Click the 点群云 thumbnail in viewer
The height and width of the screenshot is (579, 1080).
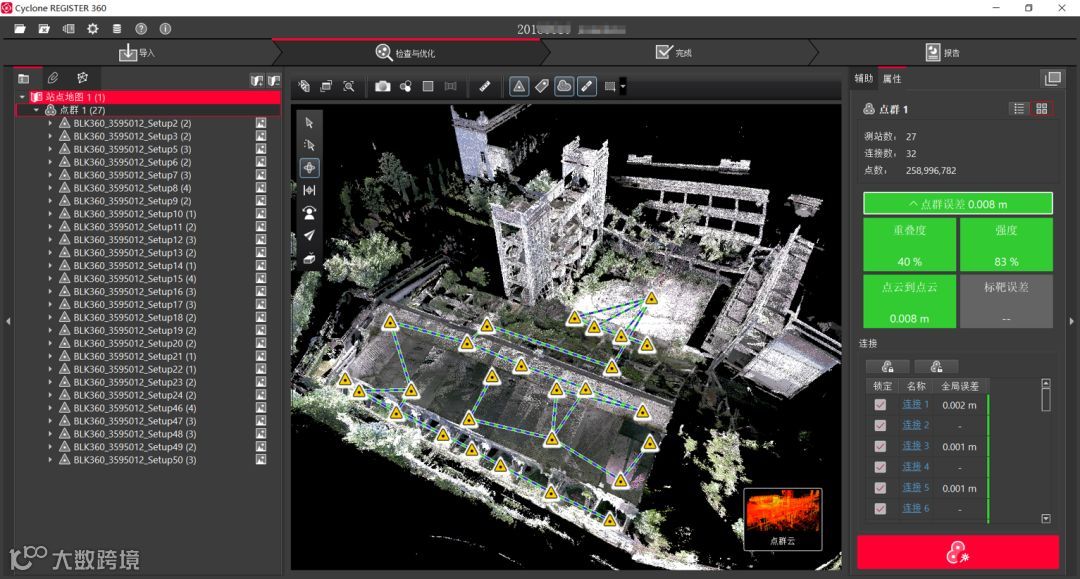tap(782, 519)
